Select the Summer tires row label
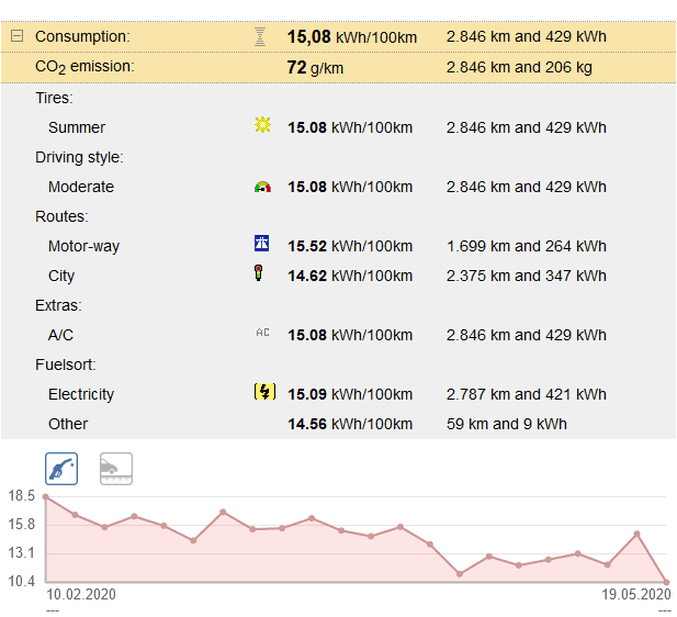The width and height of the screenshot is (677, 617). click(x=76, y=127)
